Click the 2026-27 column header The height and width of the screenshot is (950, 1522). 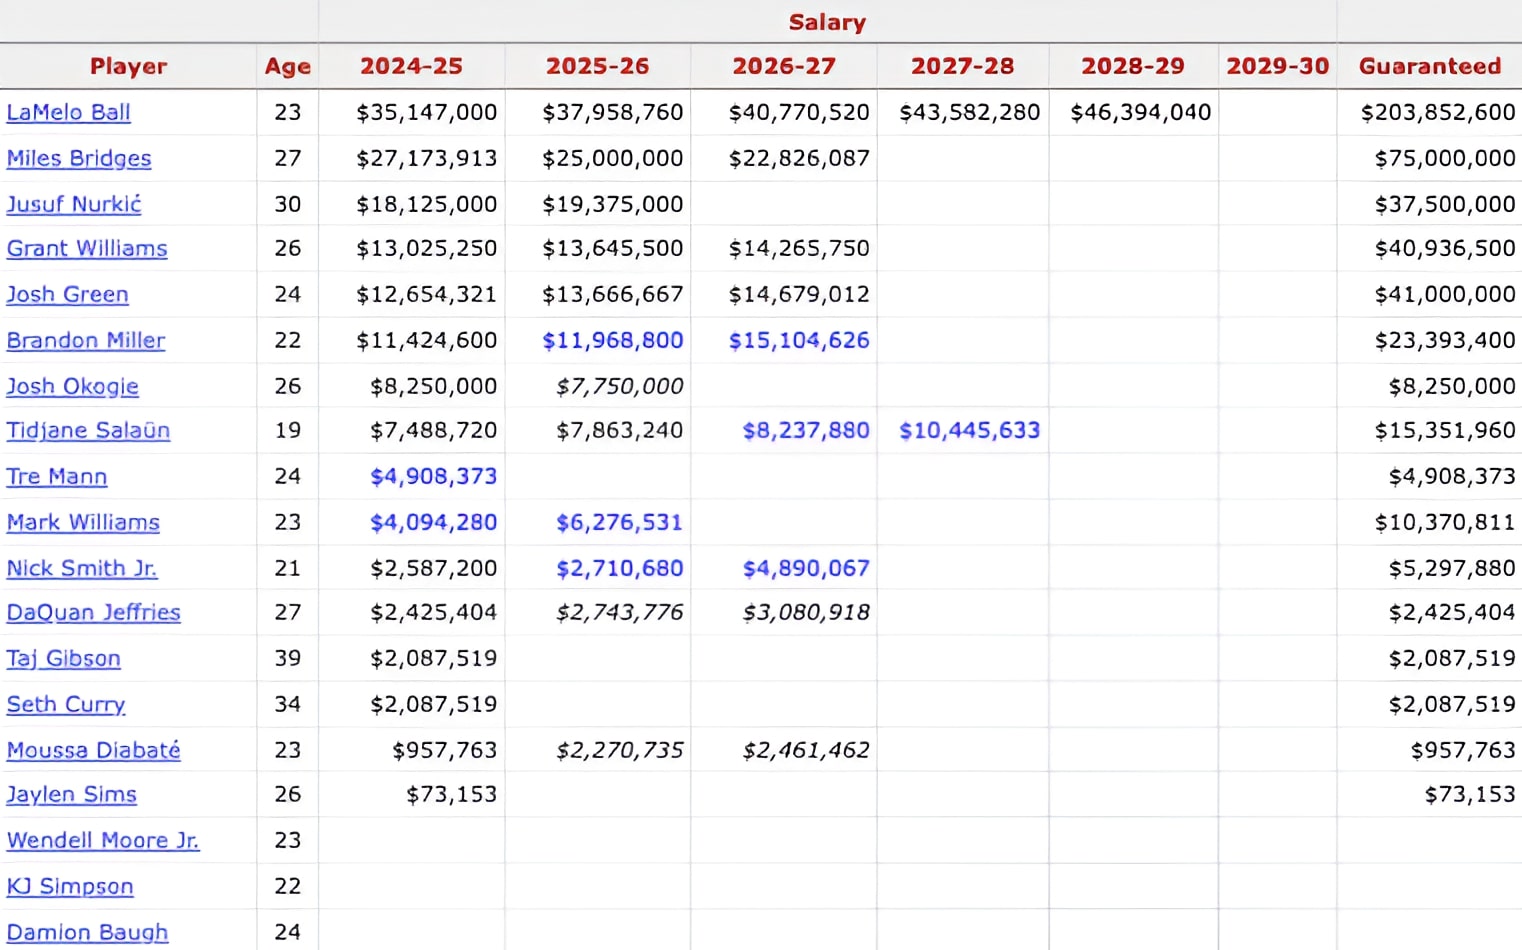783,66
